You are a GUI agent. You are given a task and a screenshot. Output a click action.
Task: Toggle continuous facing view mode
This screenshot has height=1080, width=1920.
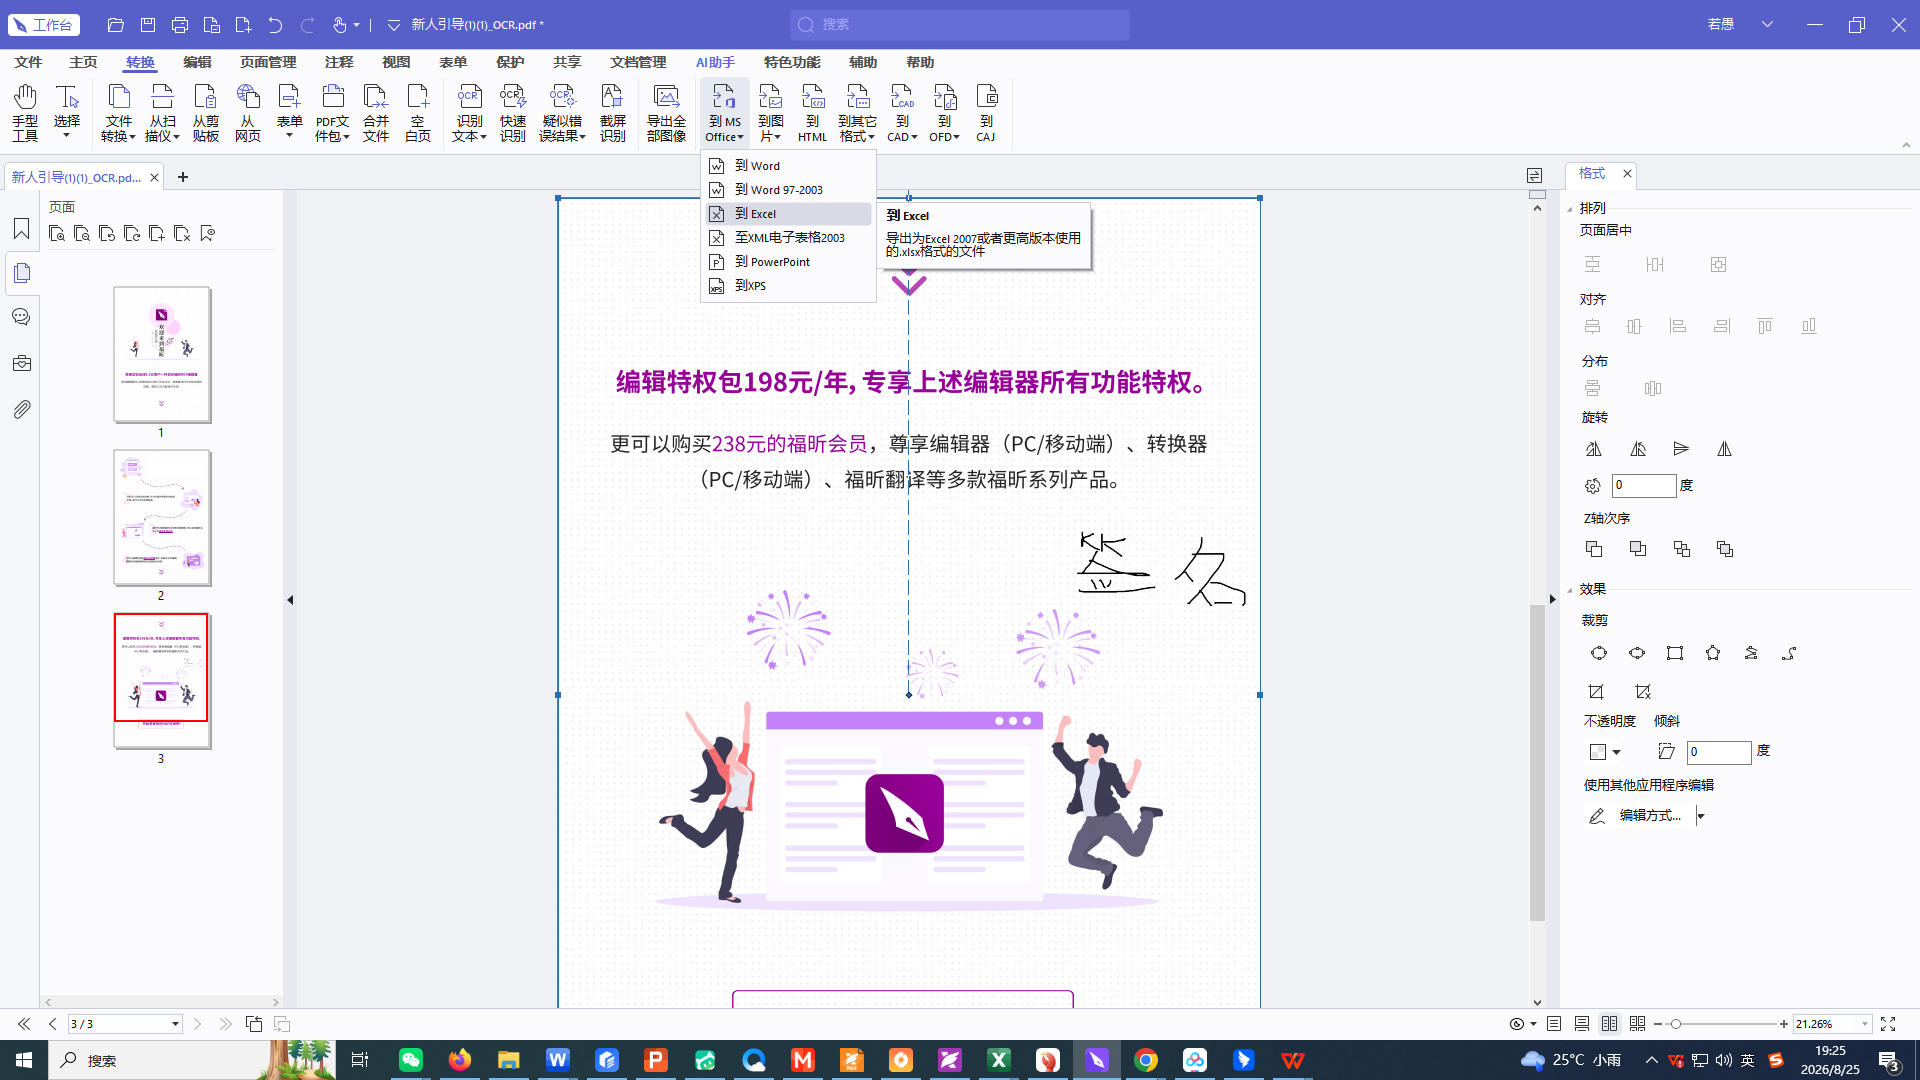[x=1637, y=1024]
